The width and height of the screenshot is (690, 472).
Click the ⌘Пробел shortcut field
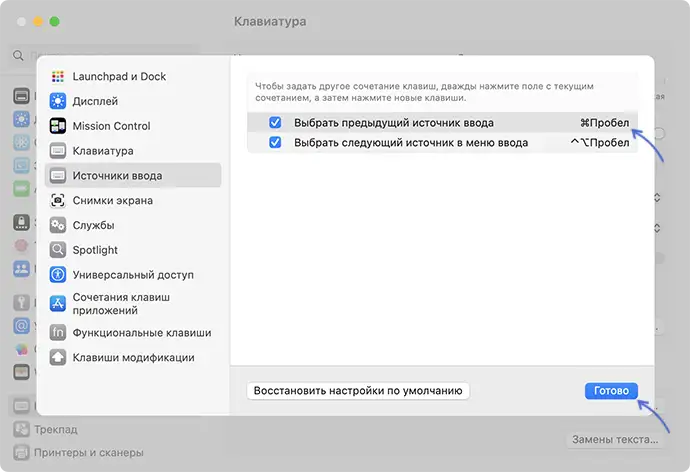point(604,123)
